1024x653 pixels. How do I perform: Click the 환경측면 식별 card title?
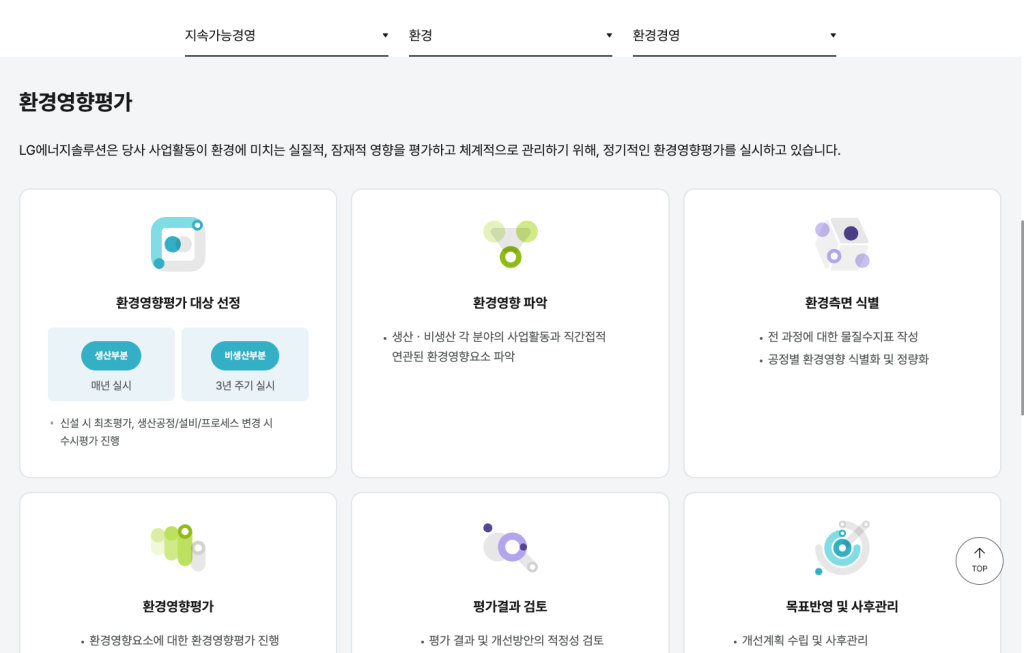pyautogui.click(x=842, y=303)
